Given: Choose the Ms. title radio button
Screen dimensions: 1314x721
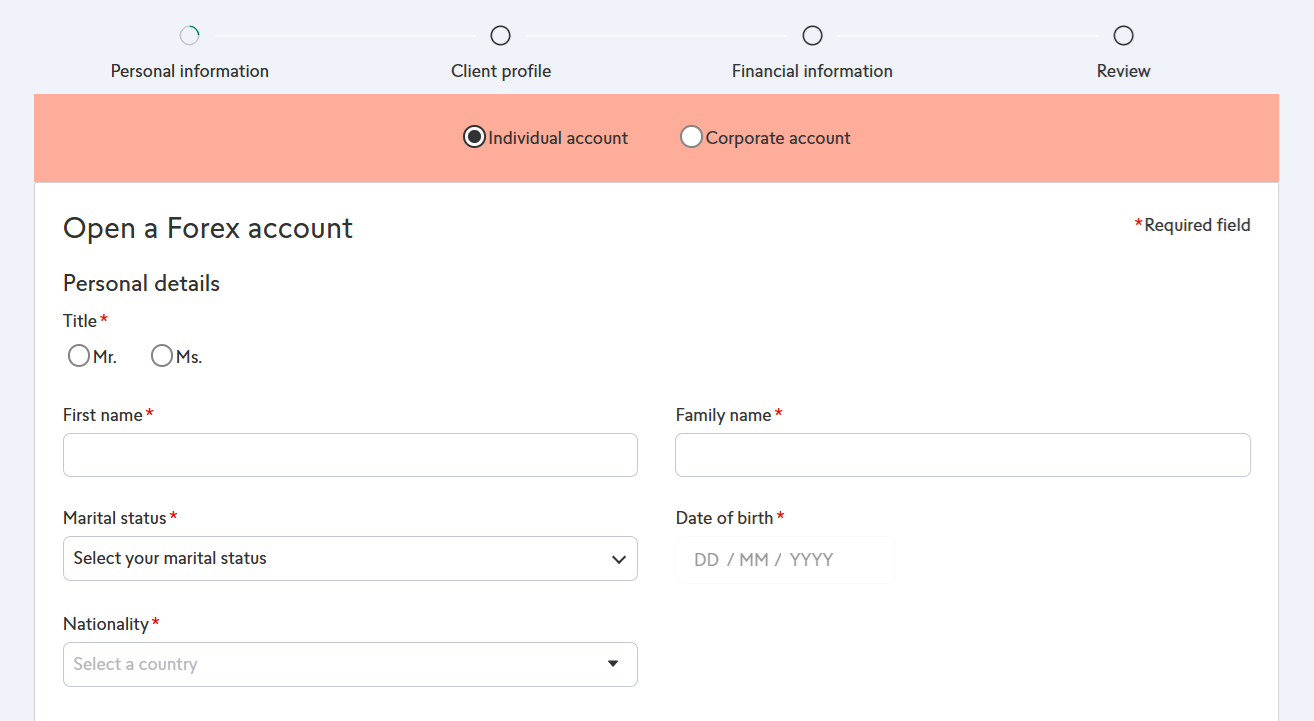Looking at the screenshot, I should pyautogui.click(x=162, y=356).
